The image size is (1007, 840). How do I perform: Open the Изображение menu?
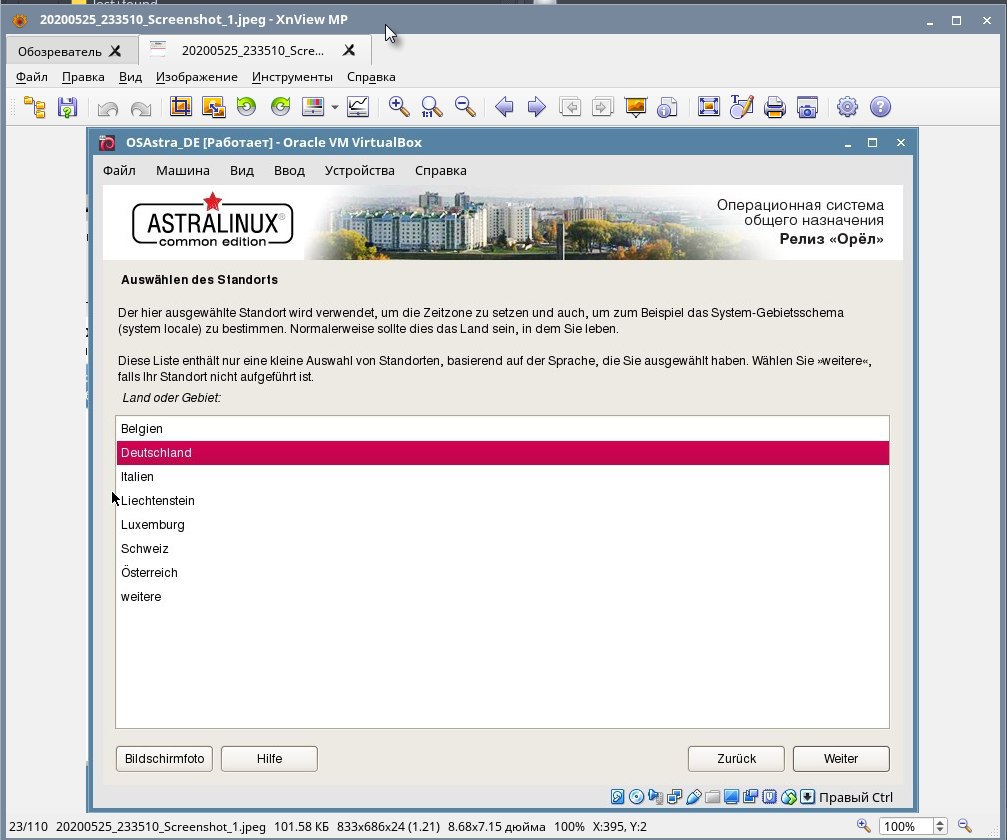click(x=197, y=77)
